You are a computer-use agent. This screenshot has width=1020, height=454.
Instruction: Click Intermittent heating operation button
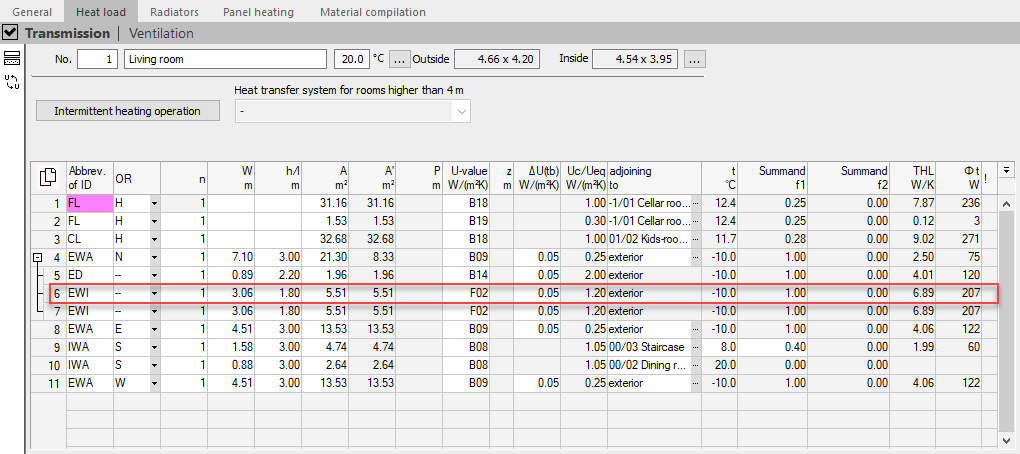[128, 111]
